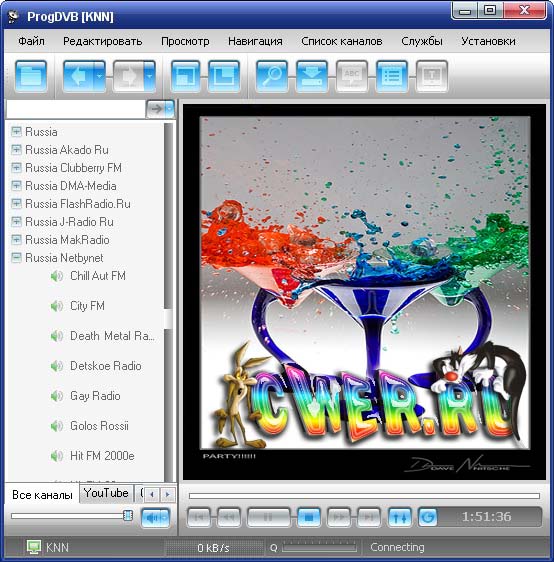This screenshot has height=562, width=554.
Task: Click the rewind playback button
Action: click(229, 517)
